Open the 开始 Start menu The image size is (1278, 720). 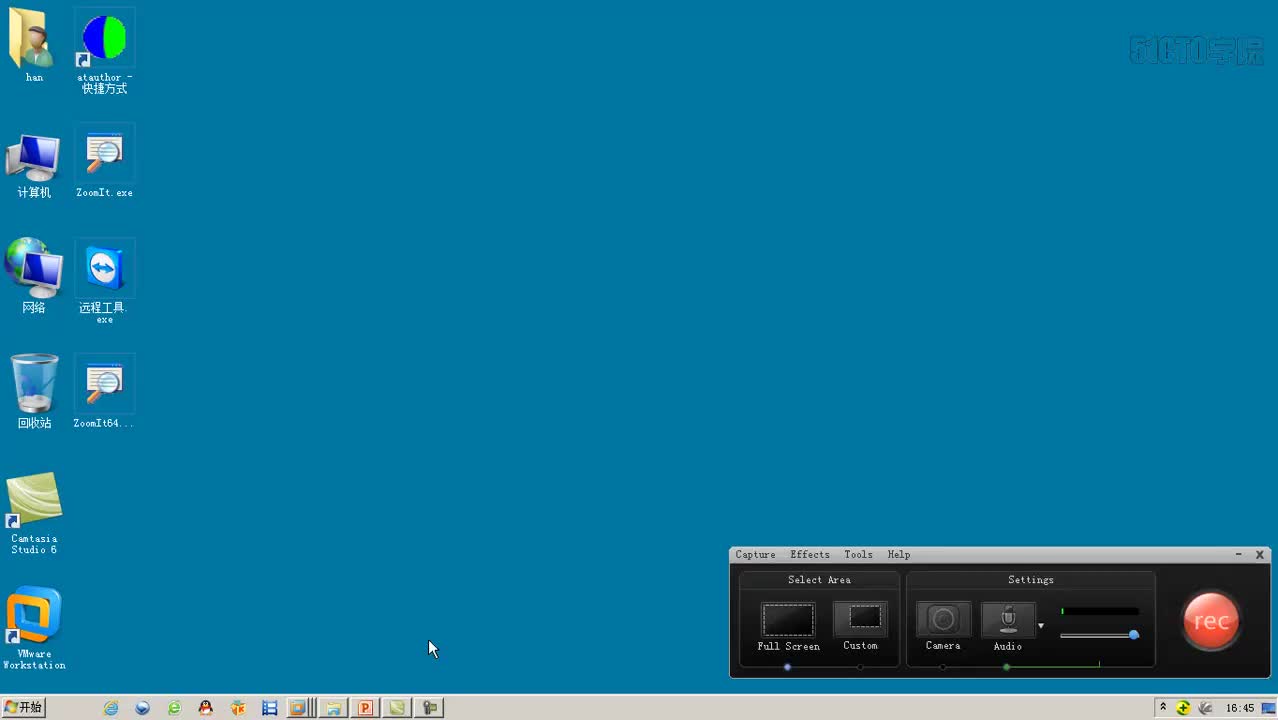click(x=24, y=707)
